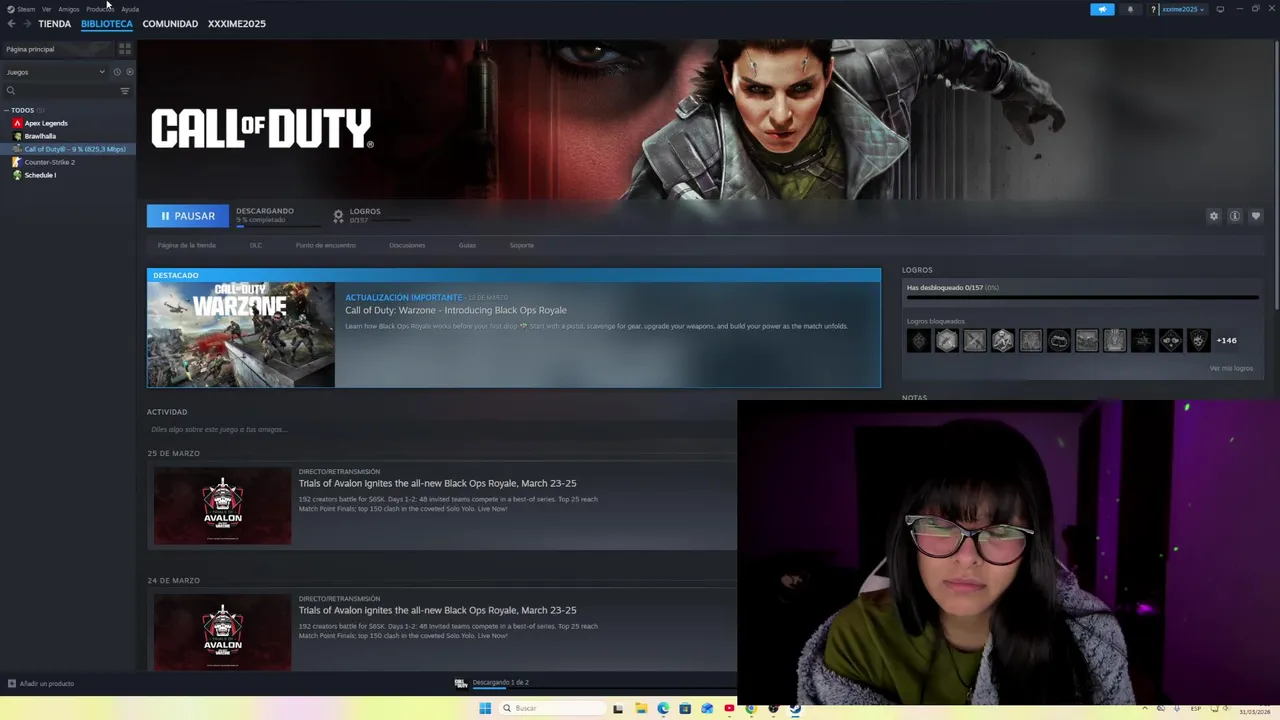
Task: Open Warzone featured update thumbnail
Action: [241, 334]
